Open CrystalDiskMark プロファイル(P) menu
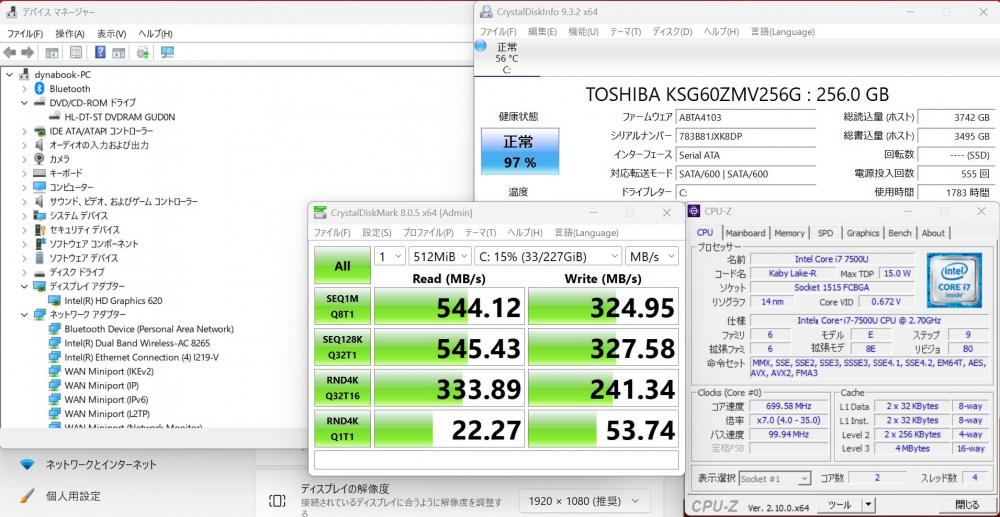Screen dimensions: 1000x517 pyautogui.click(x=428, y=233)
